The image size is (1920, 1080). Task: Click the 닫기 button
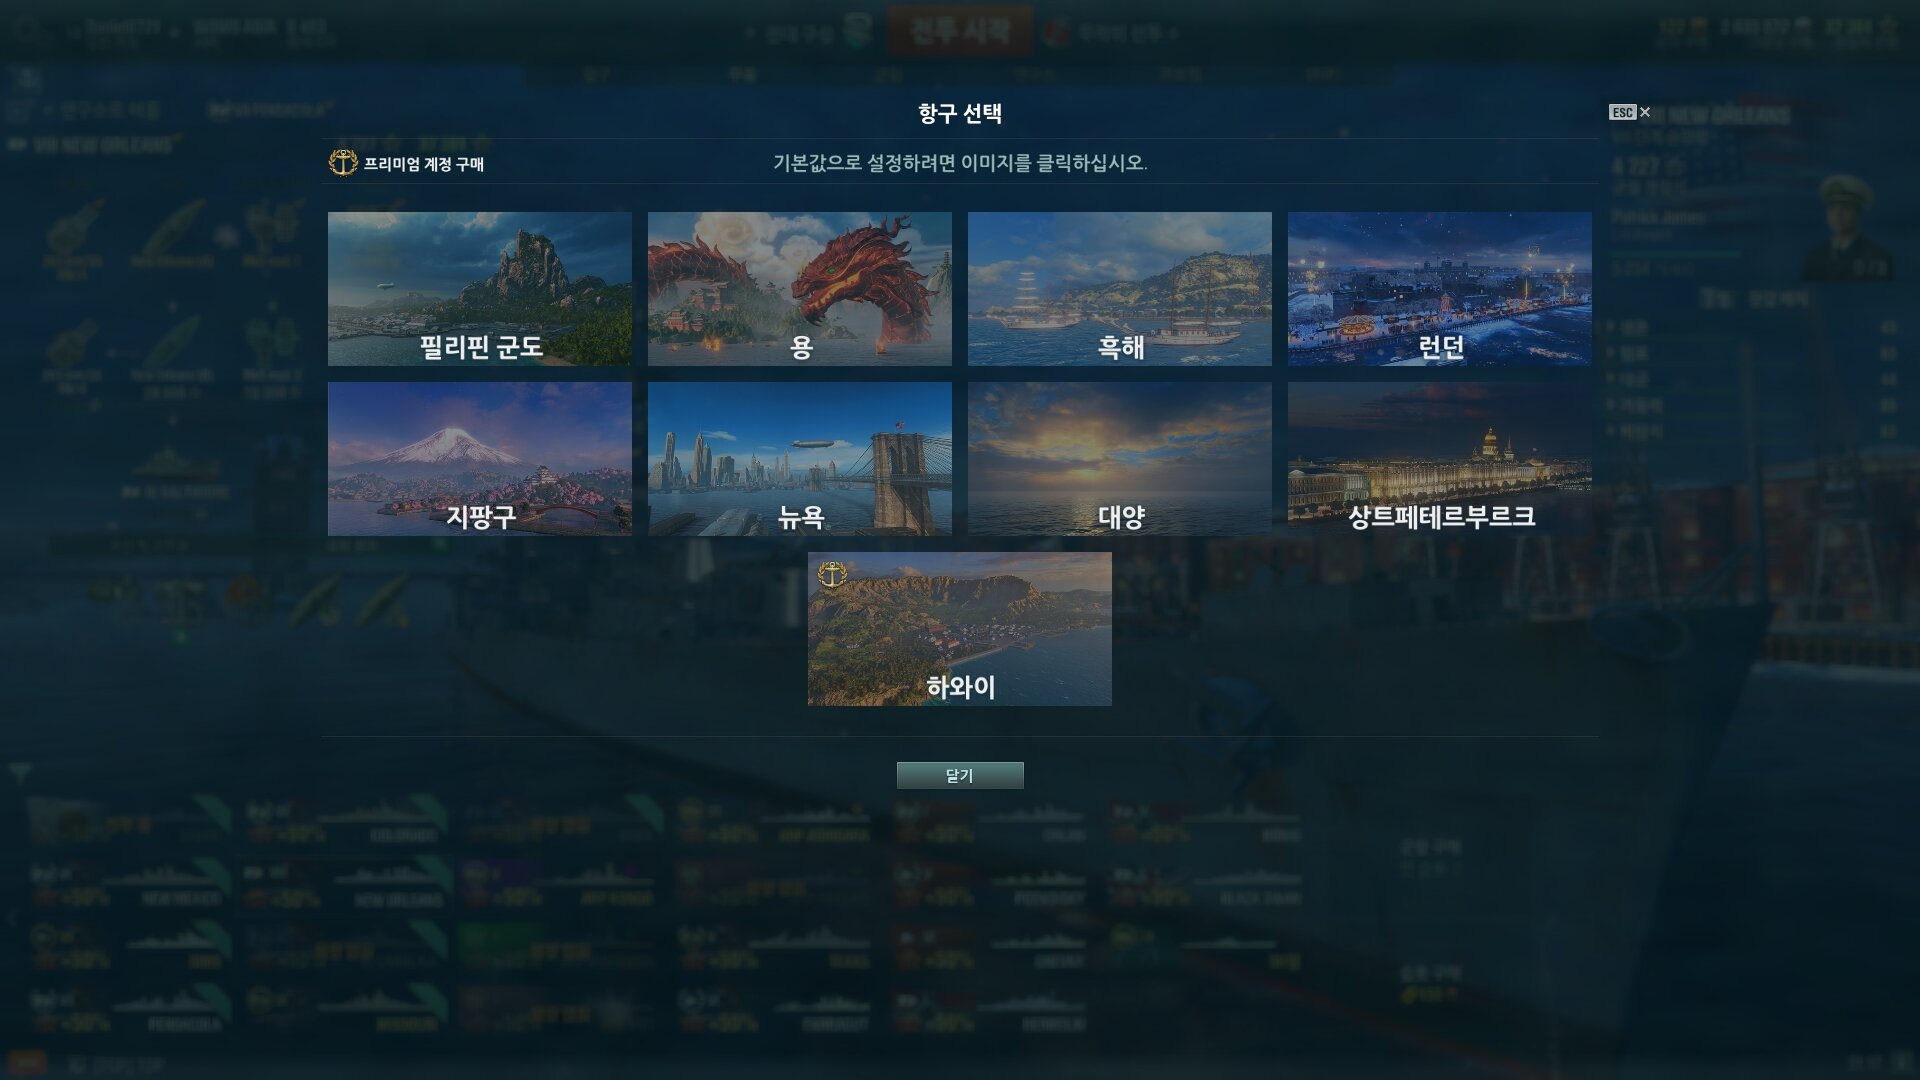(960, 775)
